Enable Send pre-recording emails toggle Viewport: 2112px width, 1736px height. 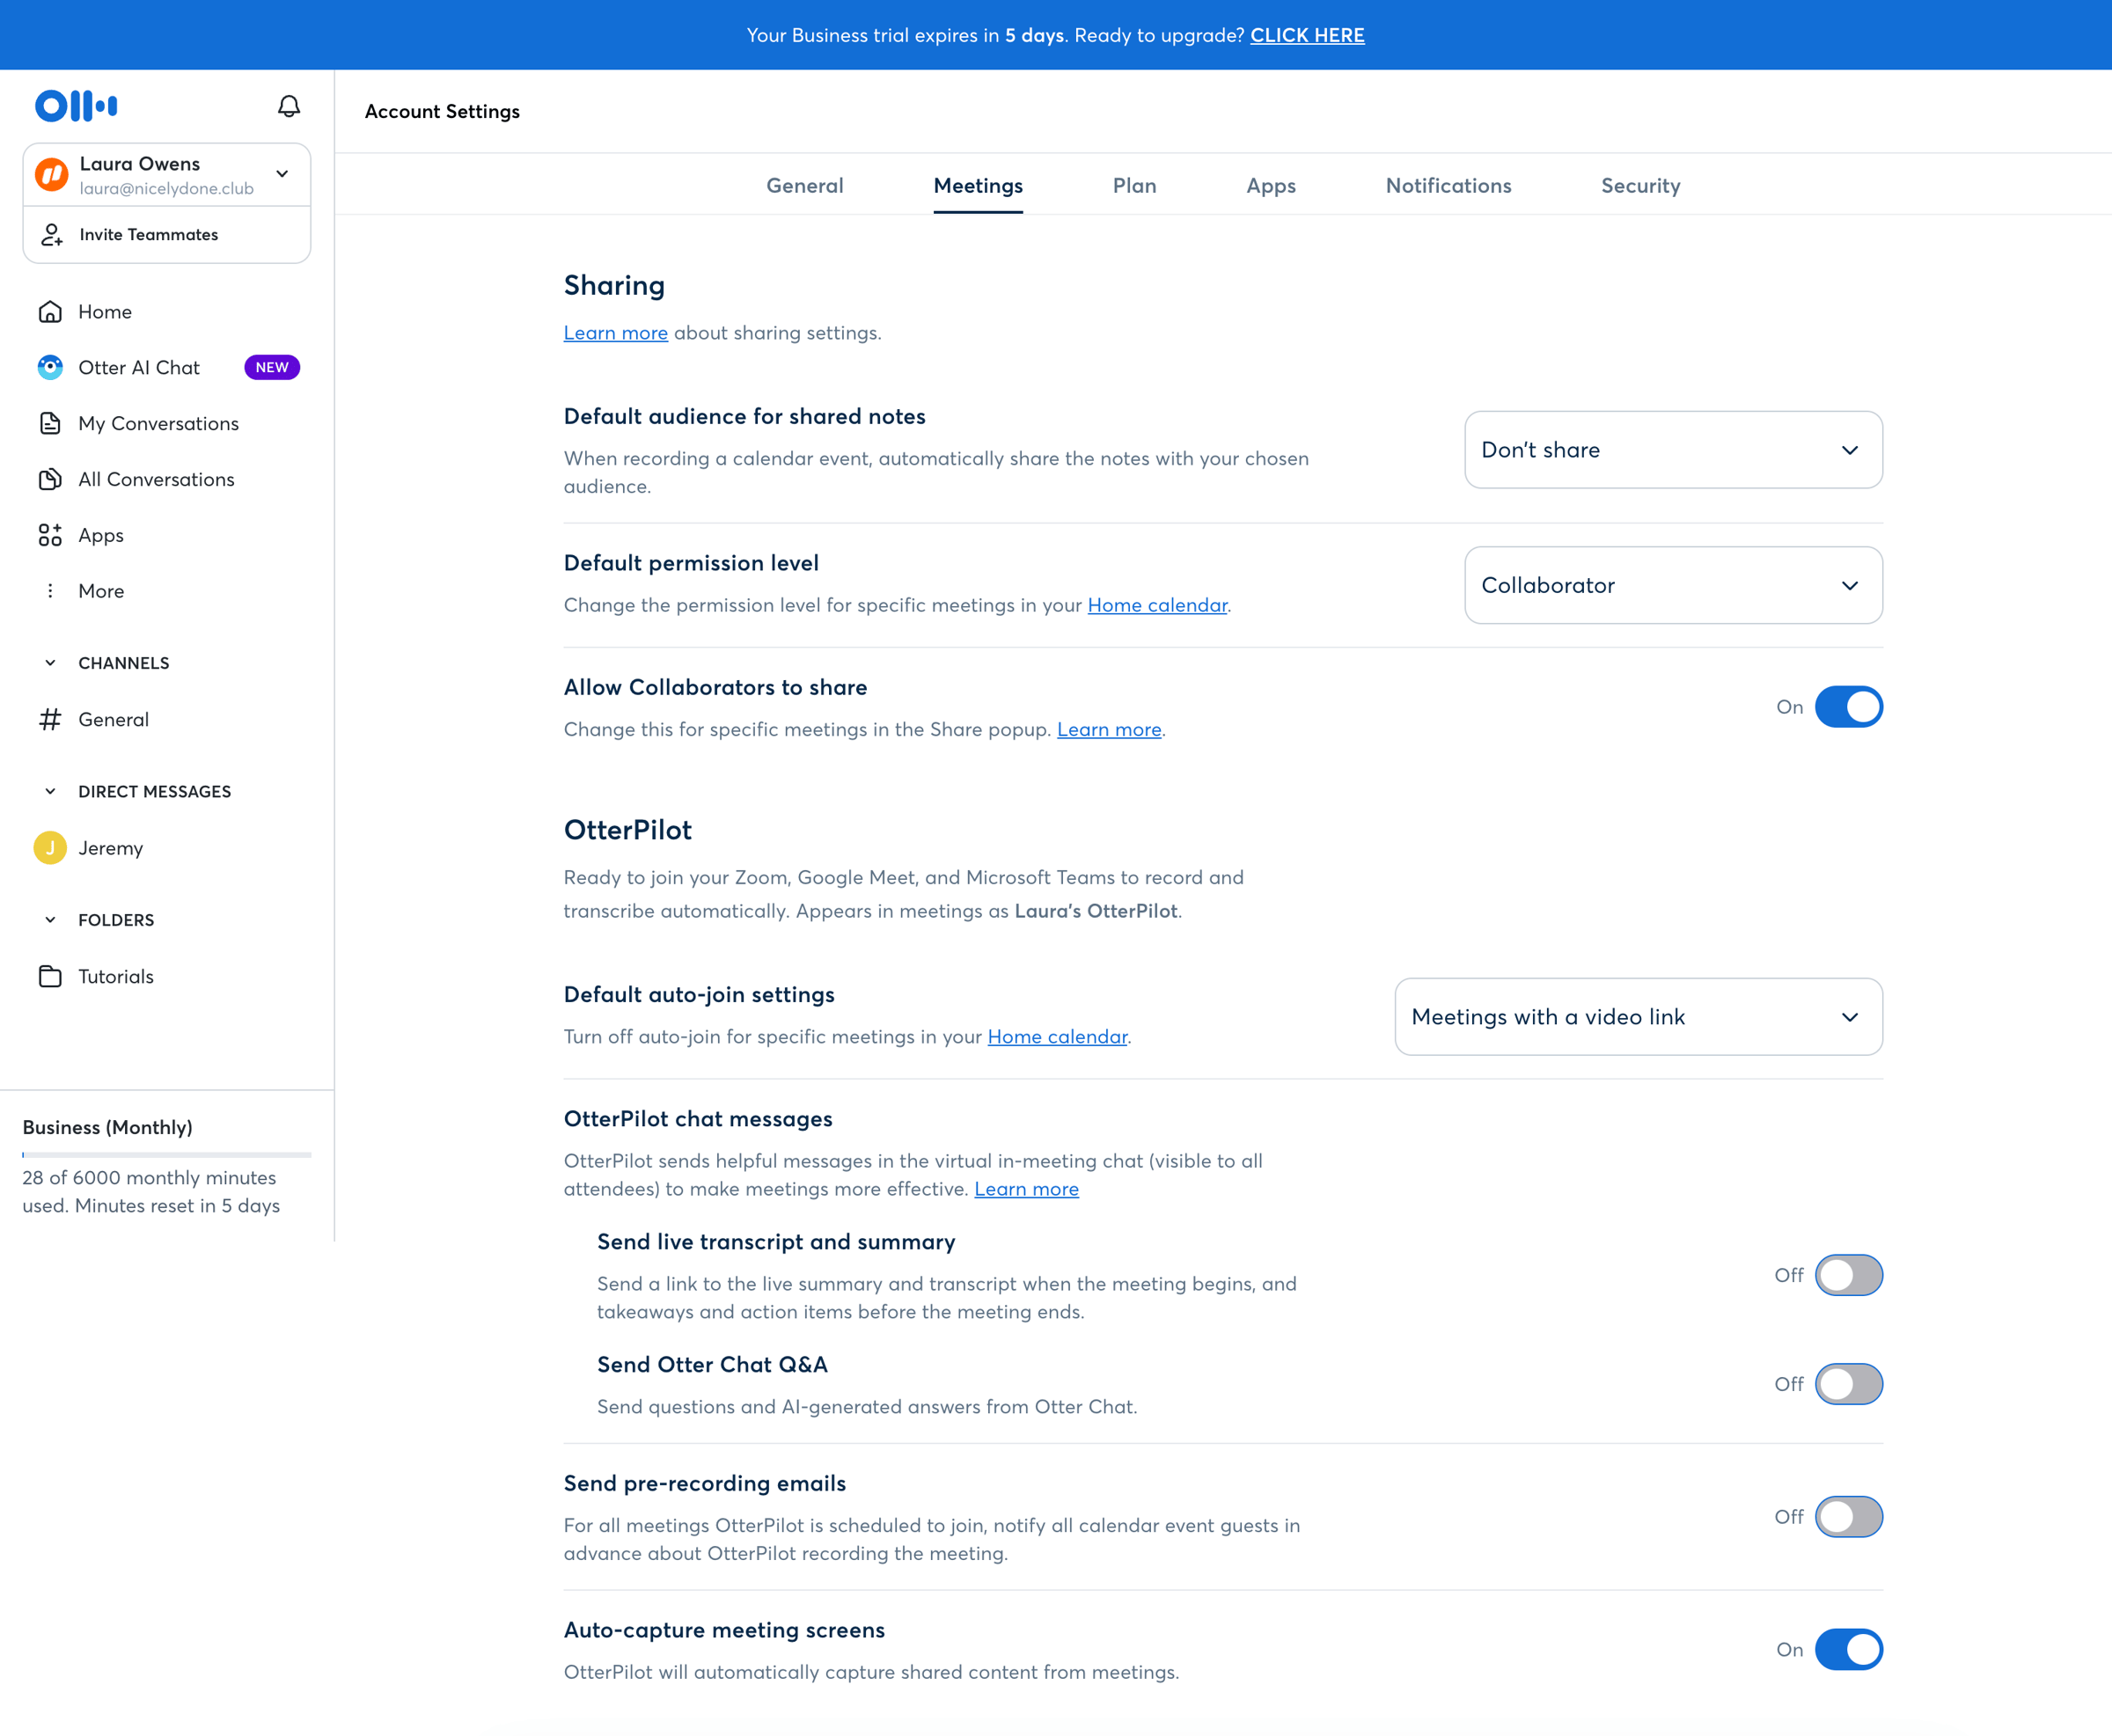[x=1848, y=1517]
